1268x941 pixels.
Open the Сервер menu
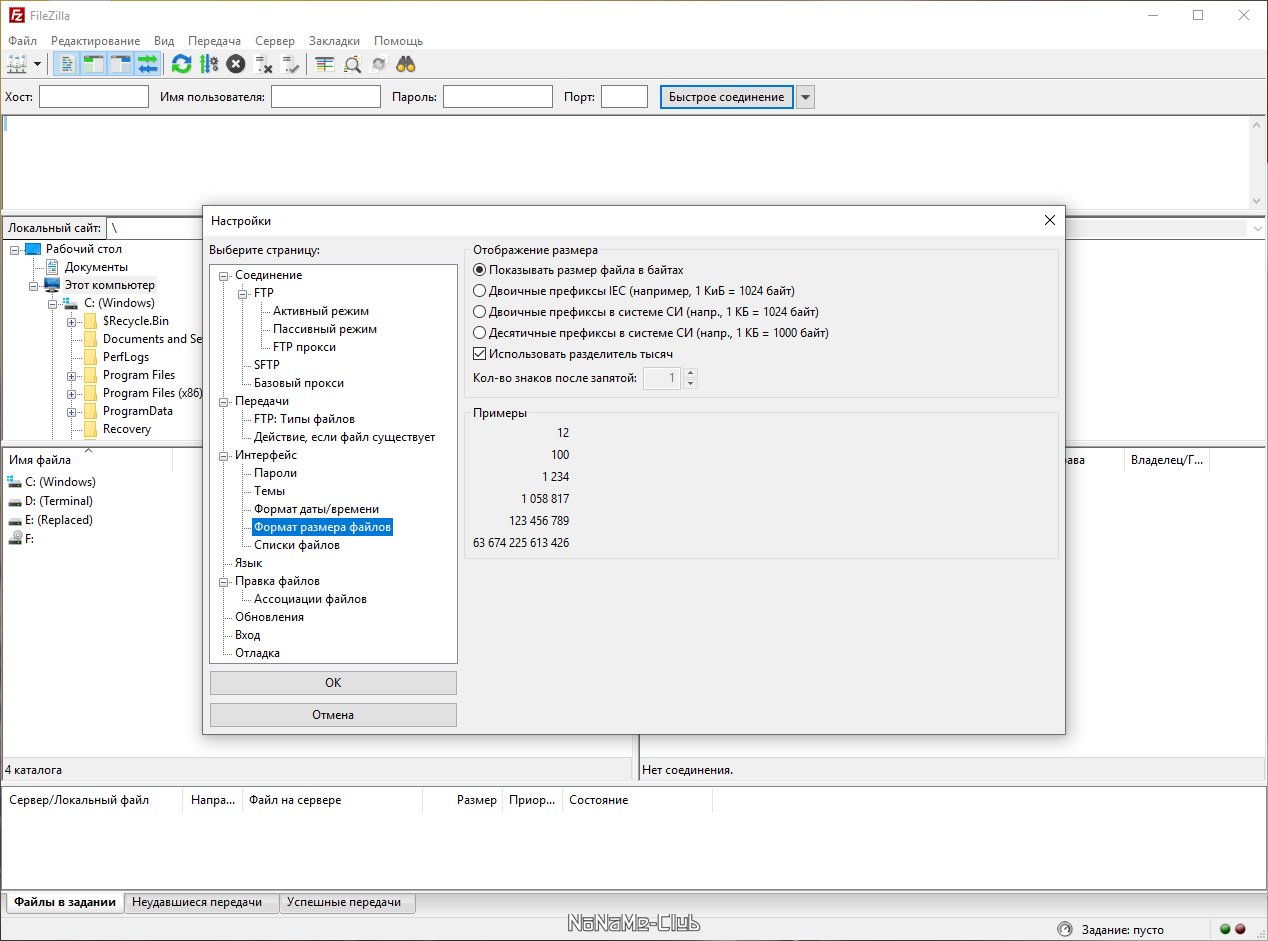pos(275,41)
